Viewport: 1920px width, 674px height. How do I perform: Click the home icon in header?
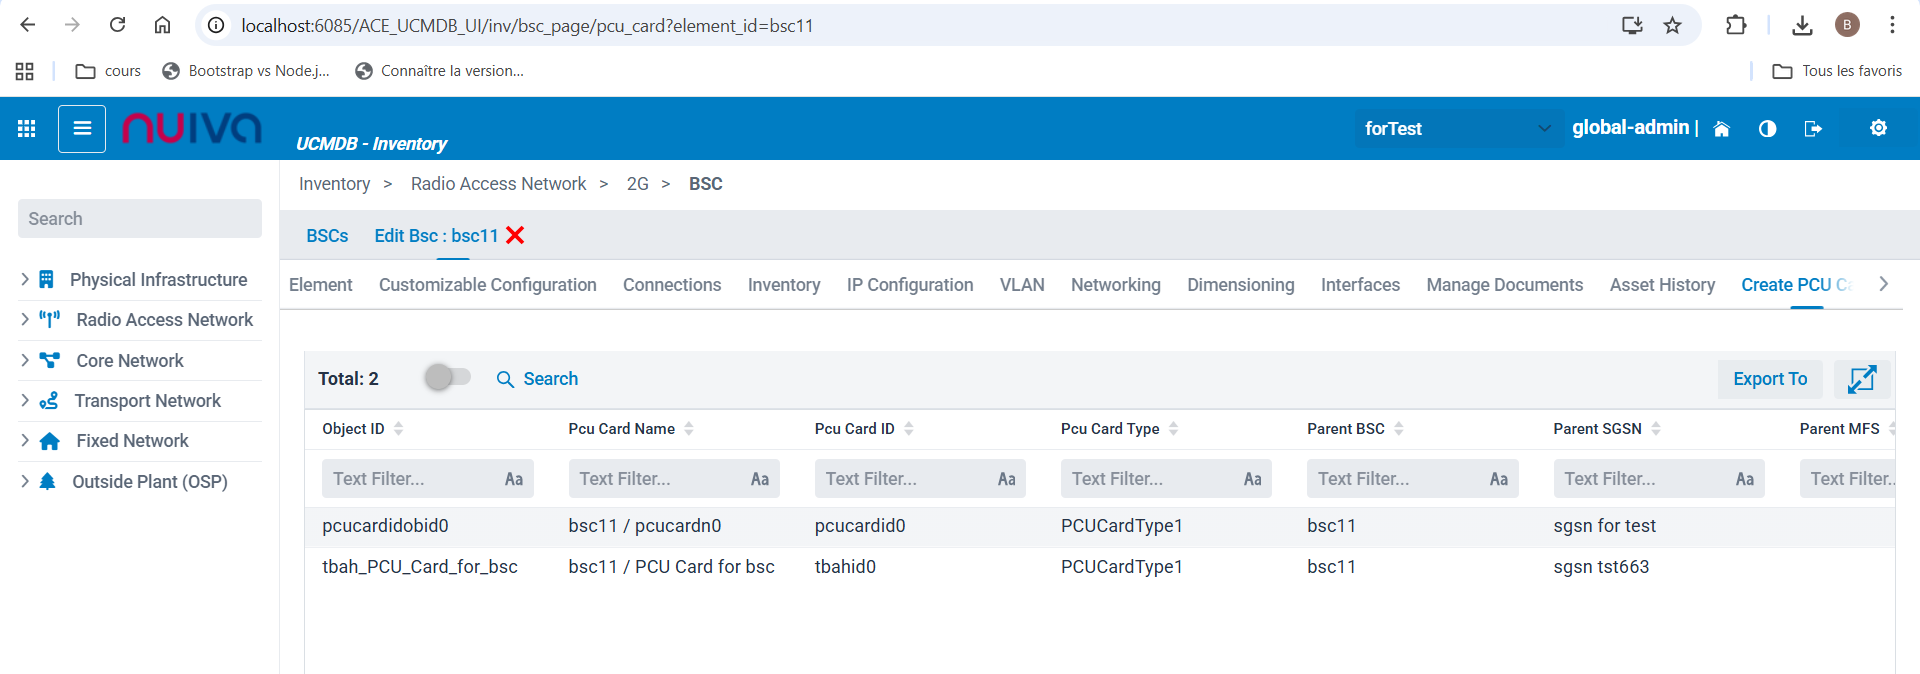tap(1721, 129)
